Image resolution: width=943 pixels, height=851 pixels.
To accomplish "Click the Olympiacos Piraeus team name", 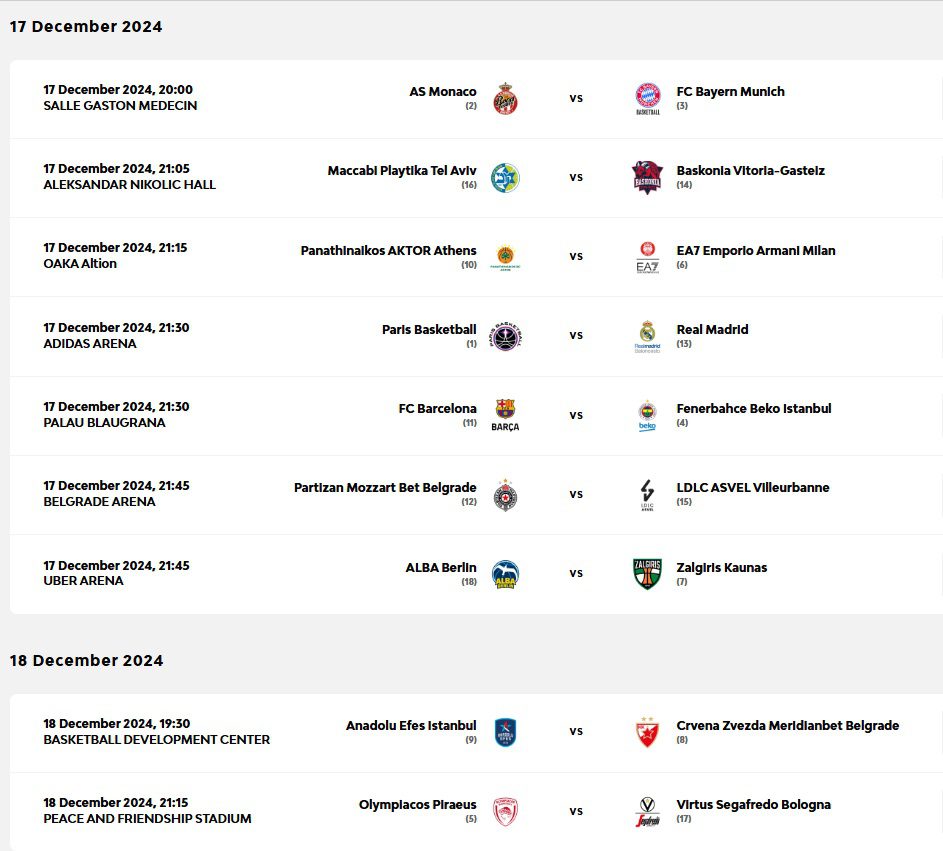I will click(417, 805).
